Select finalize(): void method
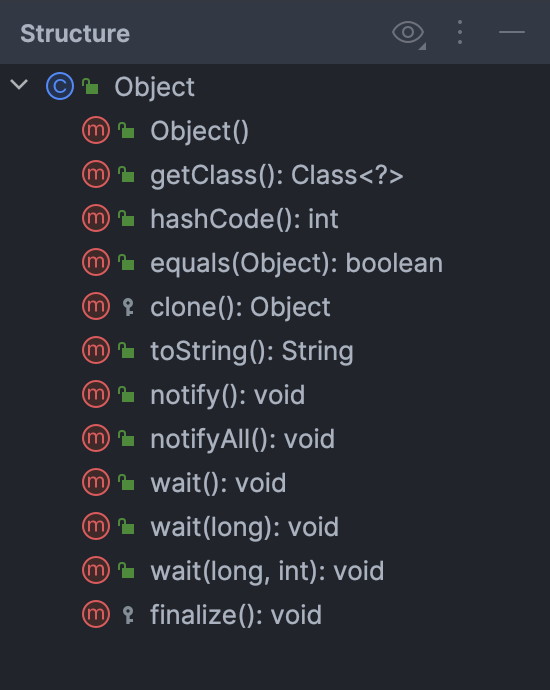The height and width of the screenshot is (690, 550). point(236,615)
